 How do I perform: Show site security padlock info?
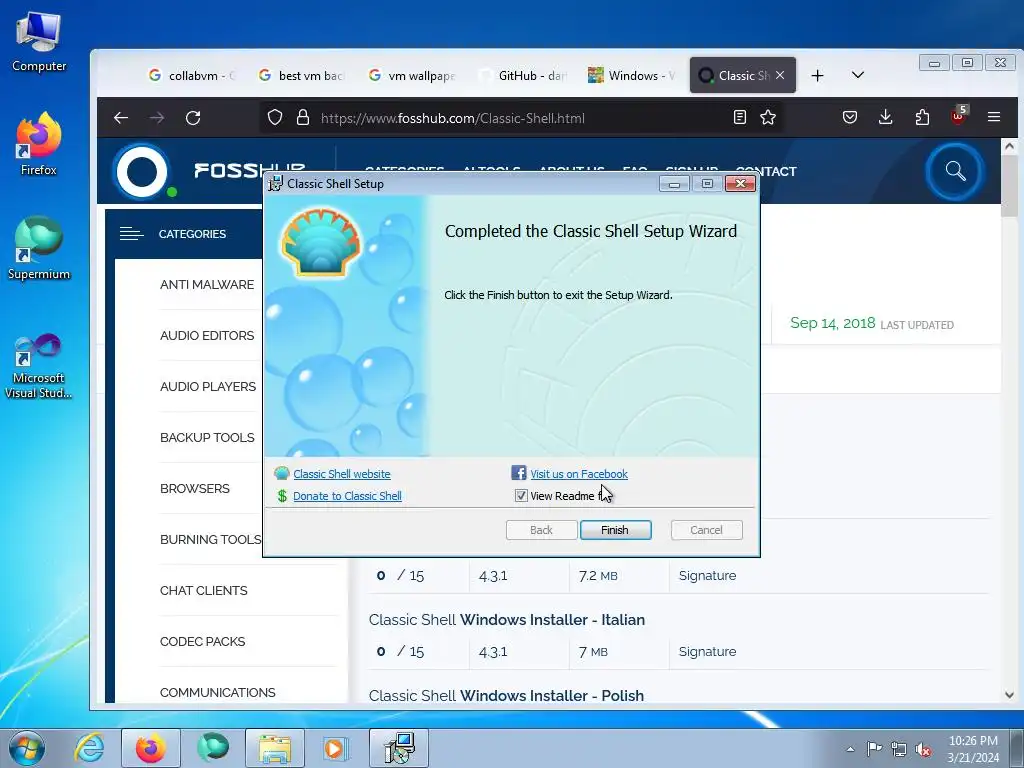pos(302,118)
